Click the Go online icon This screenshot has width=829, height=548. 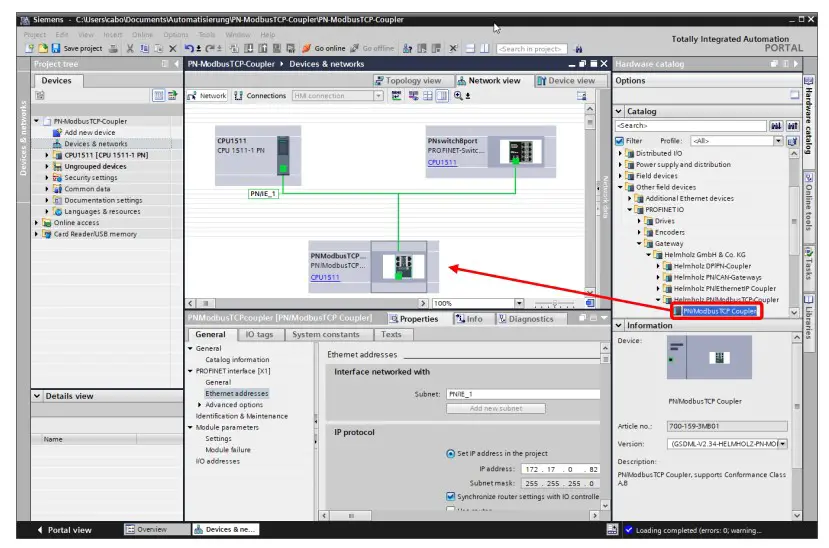click(x=306, y=48)
